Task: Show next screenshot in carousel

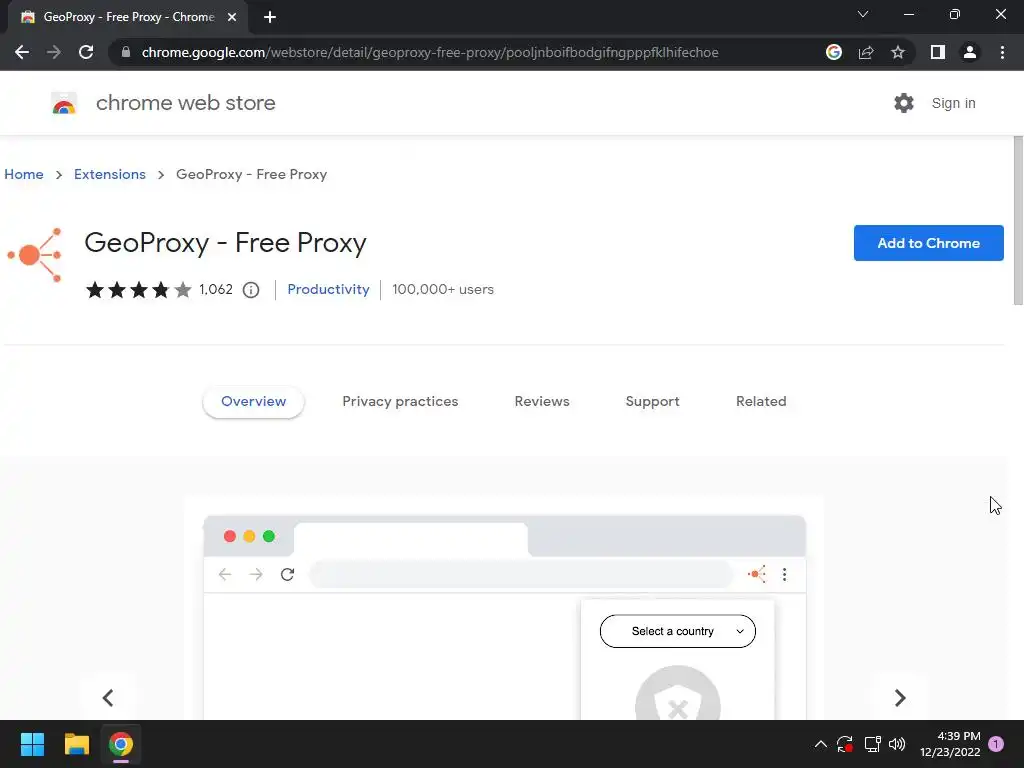Action: click(900, 697)
